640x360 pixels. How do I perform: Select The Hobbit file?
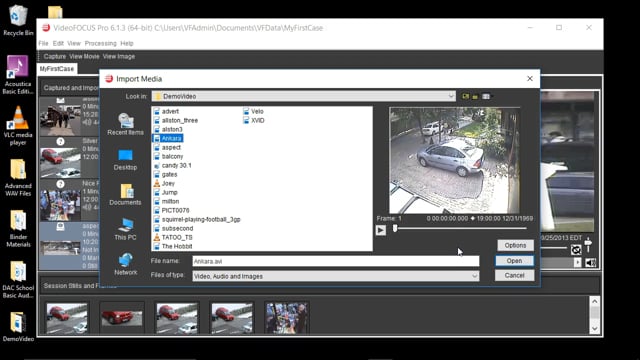pyautogui.click(x=173, y=246)
